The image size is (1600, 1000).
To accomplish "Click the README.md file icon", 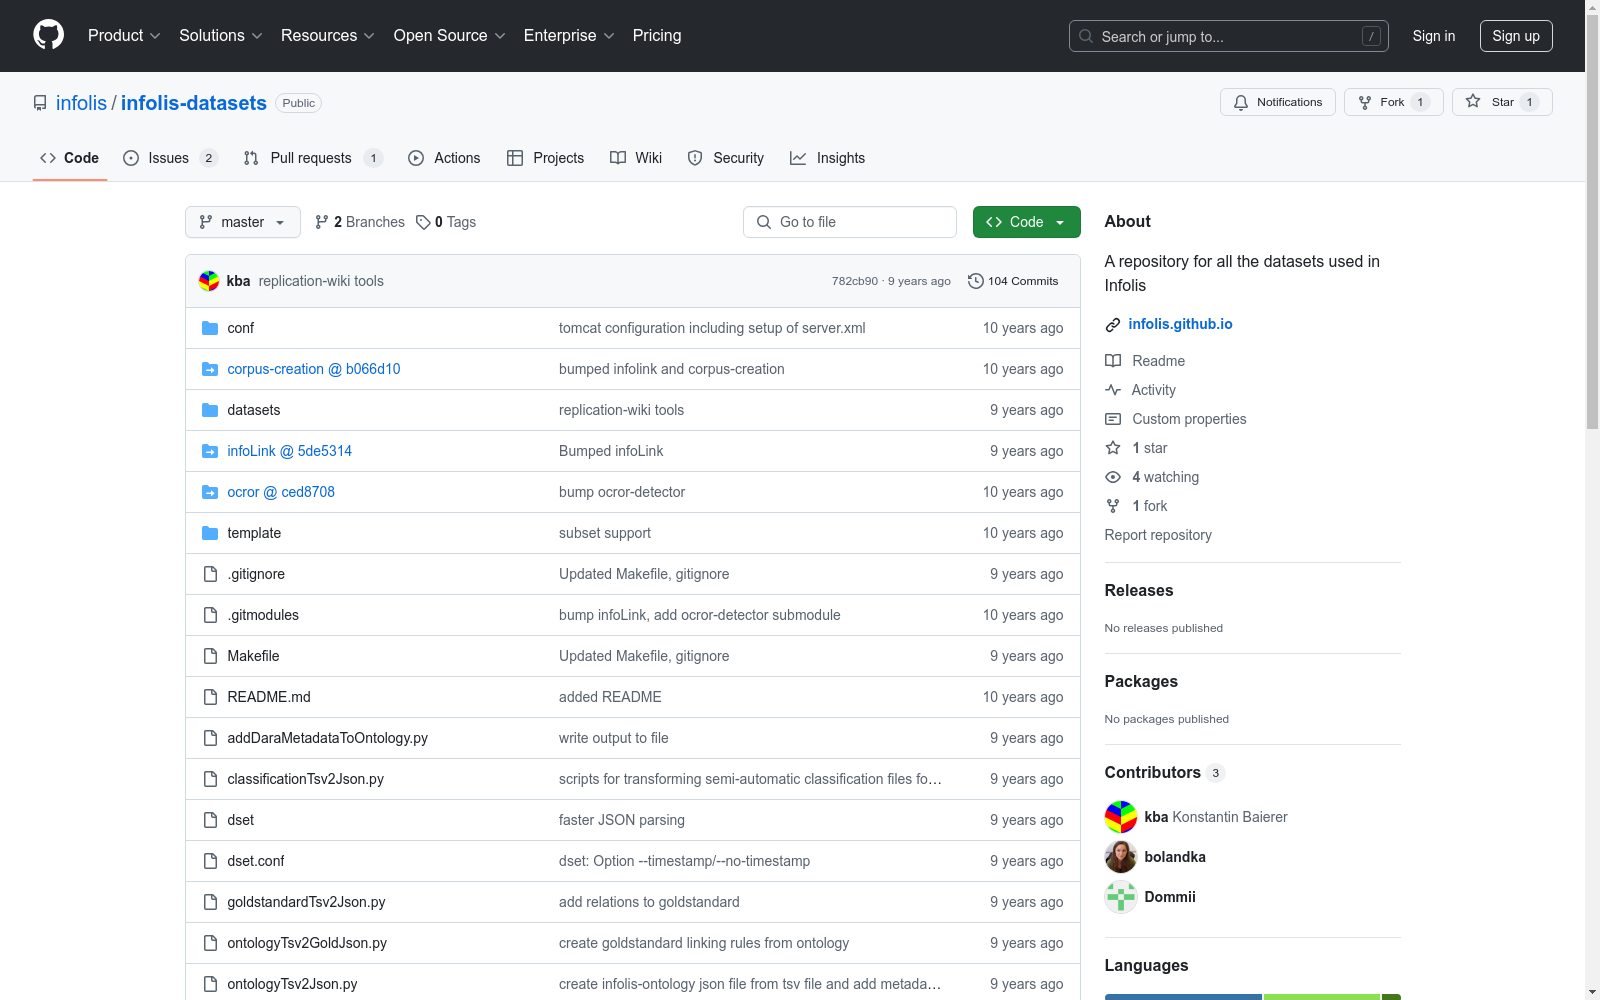I will (210, 697).
